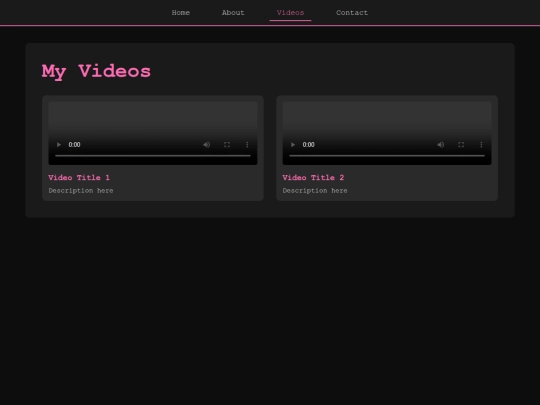Click description text under Video Title 2

coord(315,190)
